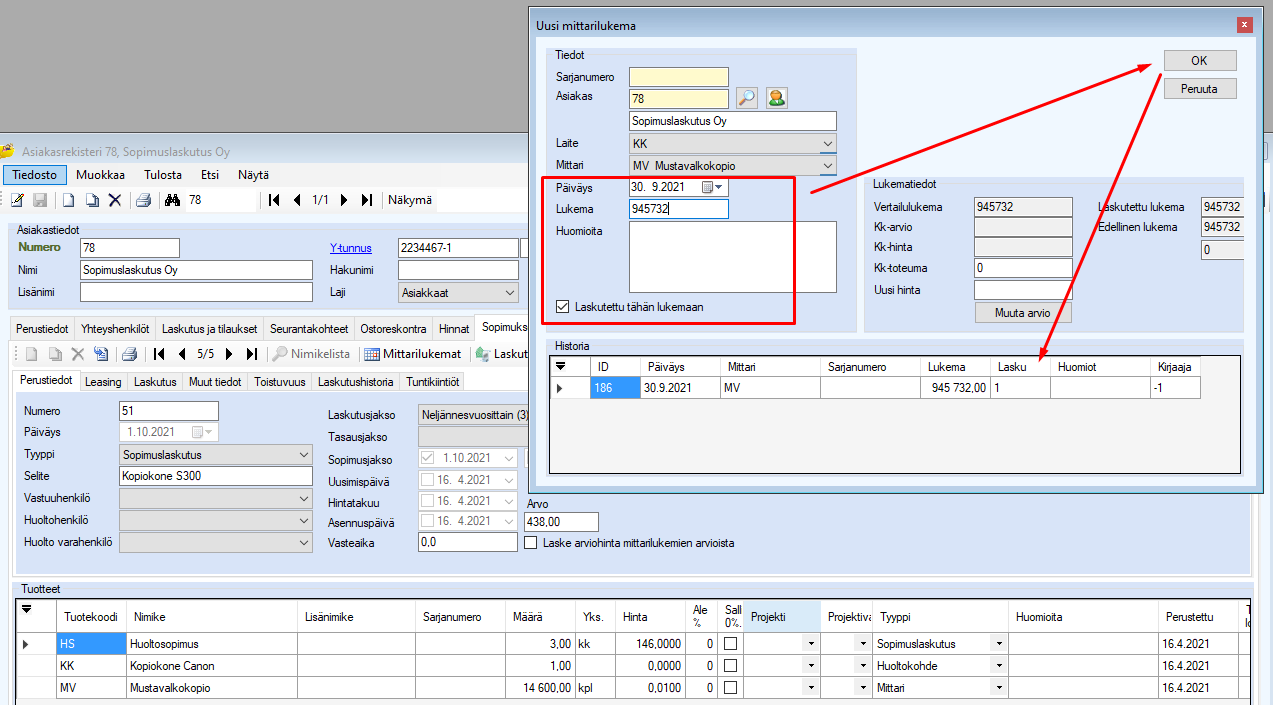1273x705 pixels.
Task: Toggle Laske arviohinta mittarilukemien arvioista checkbox
Action: (532, 543)
